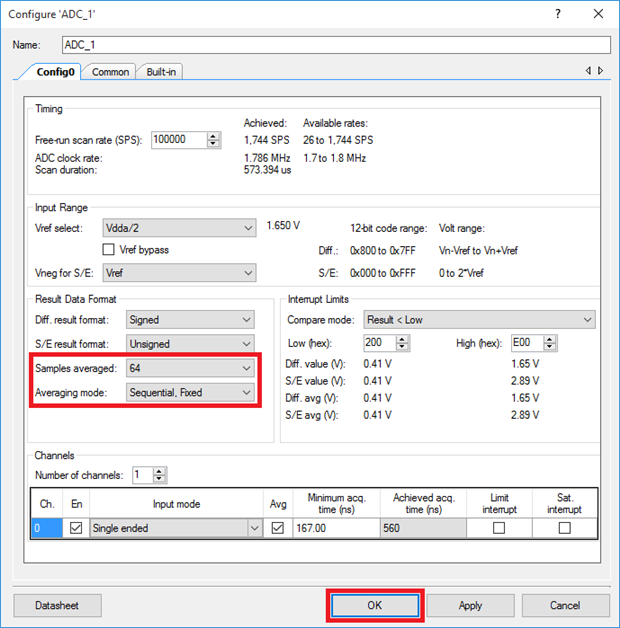Increase the free-run scan rate stepper
This screenshot has height=628, width=620.
(x=214, y=136)
